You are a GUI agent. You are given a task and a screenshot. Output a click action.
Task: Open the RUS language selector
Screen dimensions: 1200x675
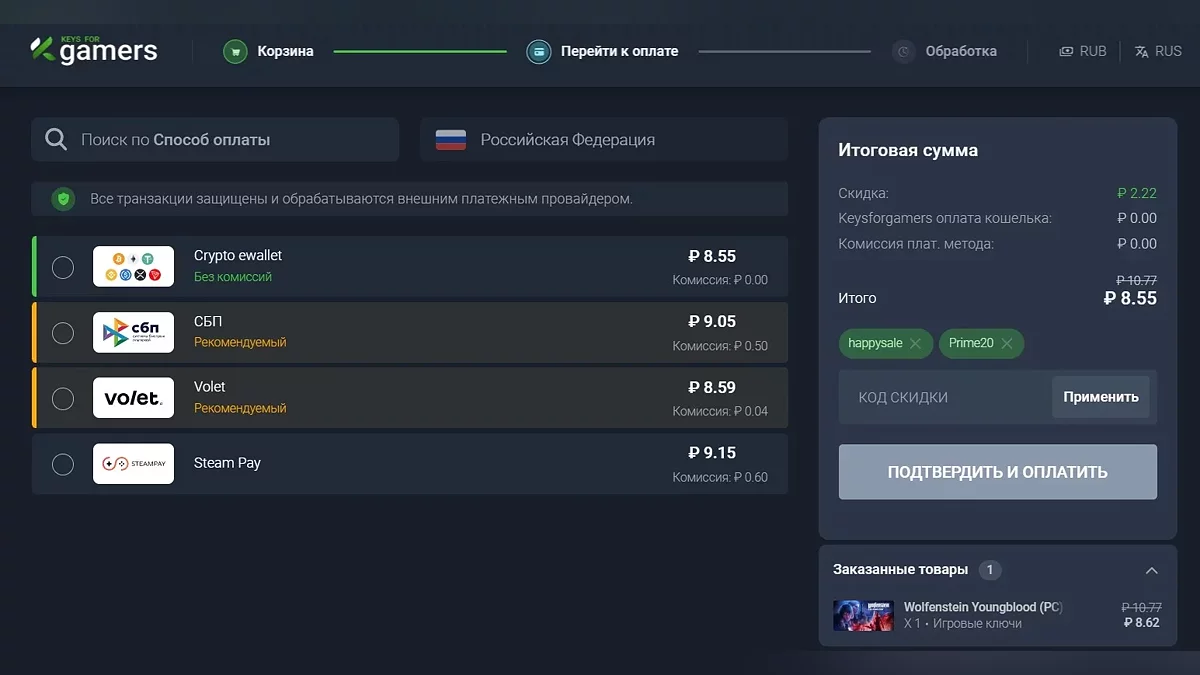click(1158, 51)
